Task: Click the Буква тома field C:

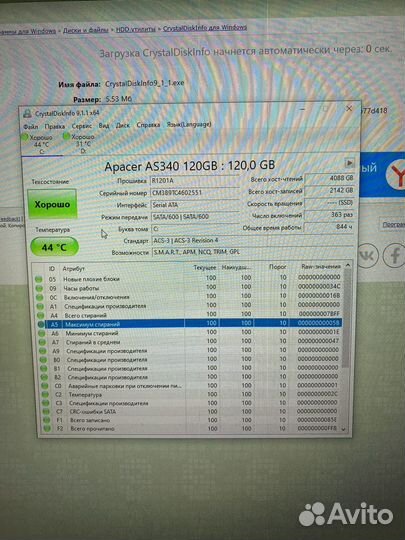Action: pos(195,228)
